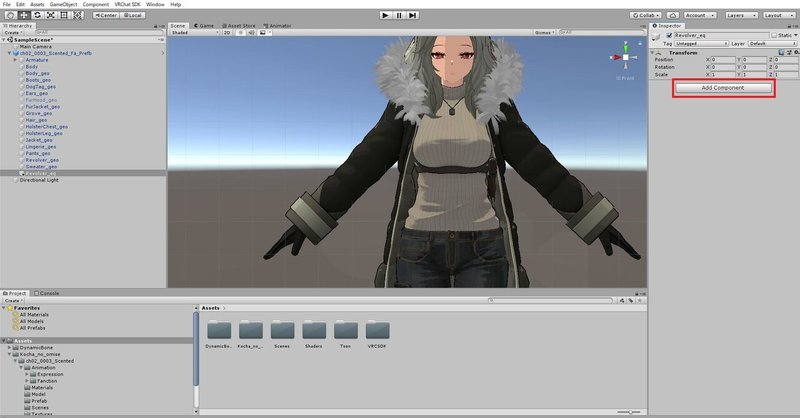Open Transform gear options menu
Viewport: 800px width, 418px height.
tap(796, 53)
